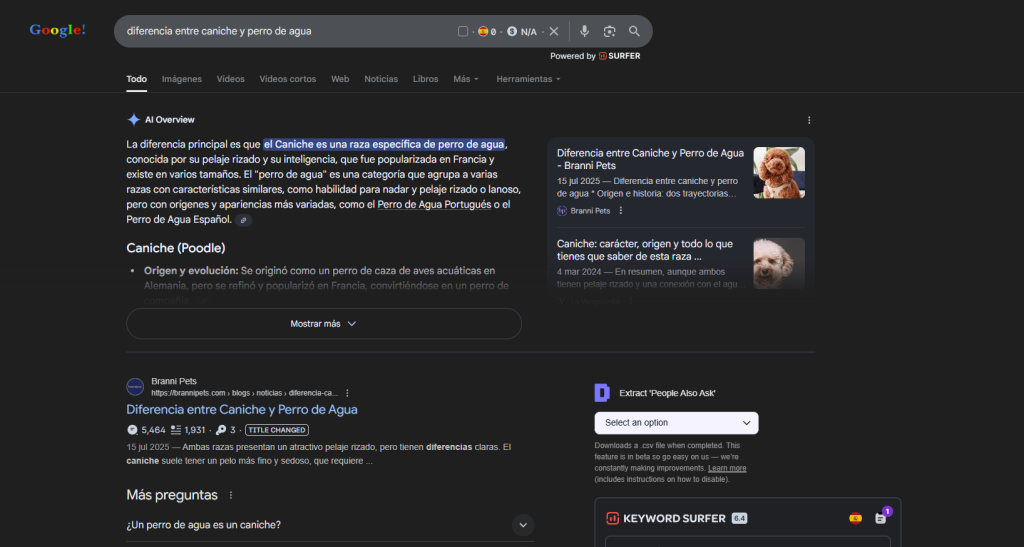
Task: Open the Caniche: carácter, origen source card
Action: click(645, 250)
